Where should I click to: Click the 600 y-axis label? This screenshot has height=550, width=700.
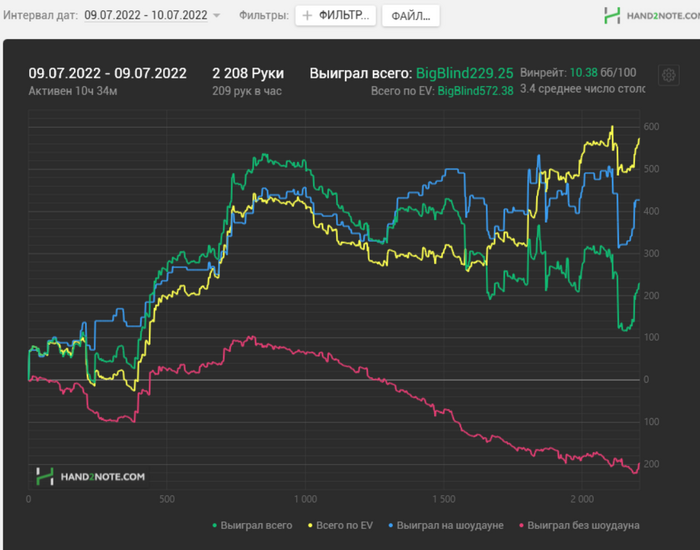(x=651, y=127)
